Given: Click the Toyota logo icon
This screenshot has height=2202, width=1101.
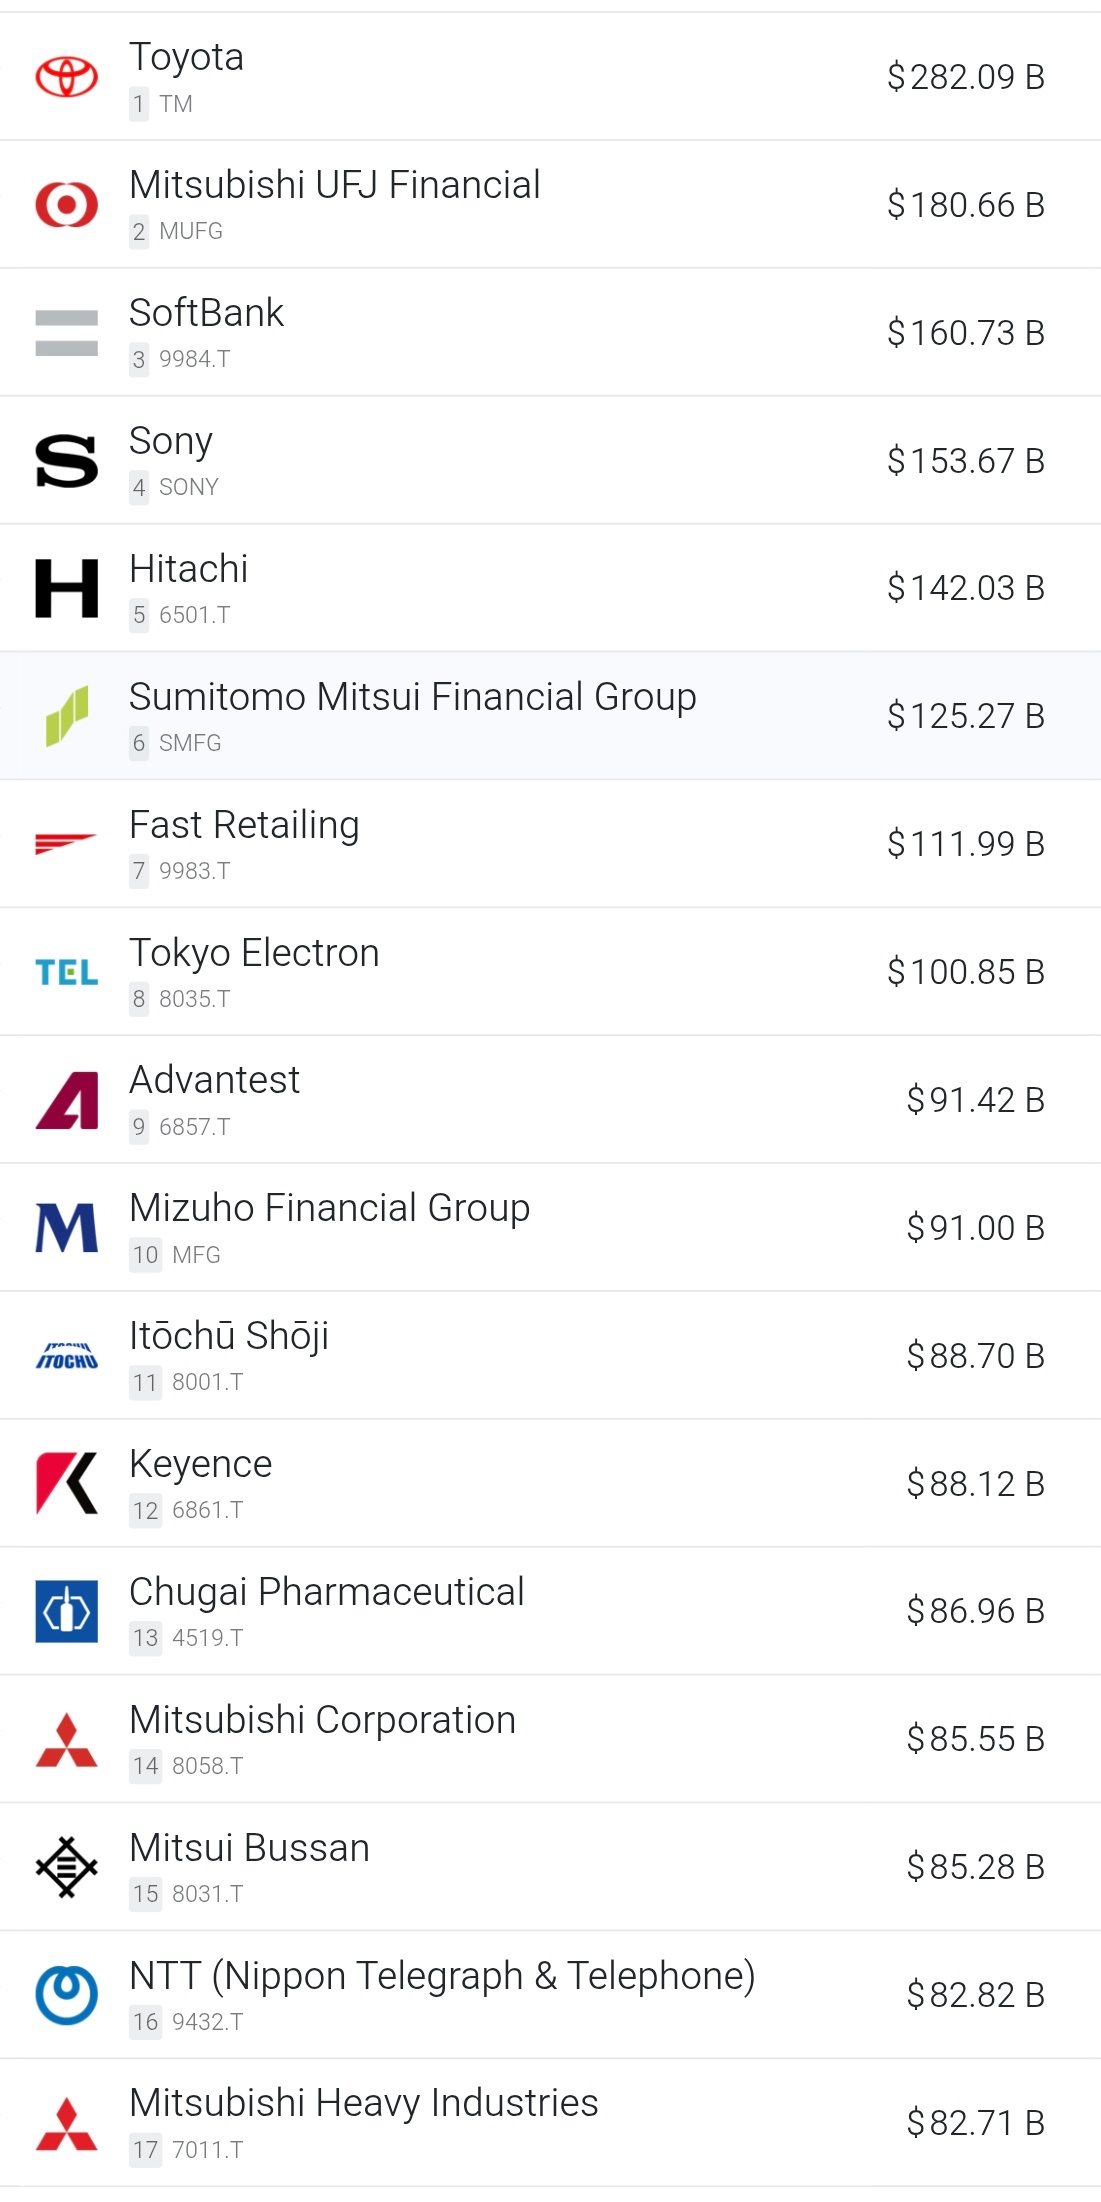Looking at the screenshot, I should point(66,77).
